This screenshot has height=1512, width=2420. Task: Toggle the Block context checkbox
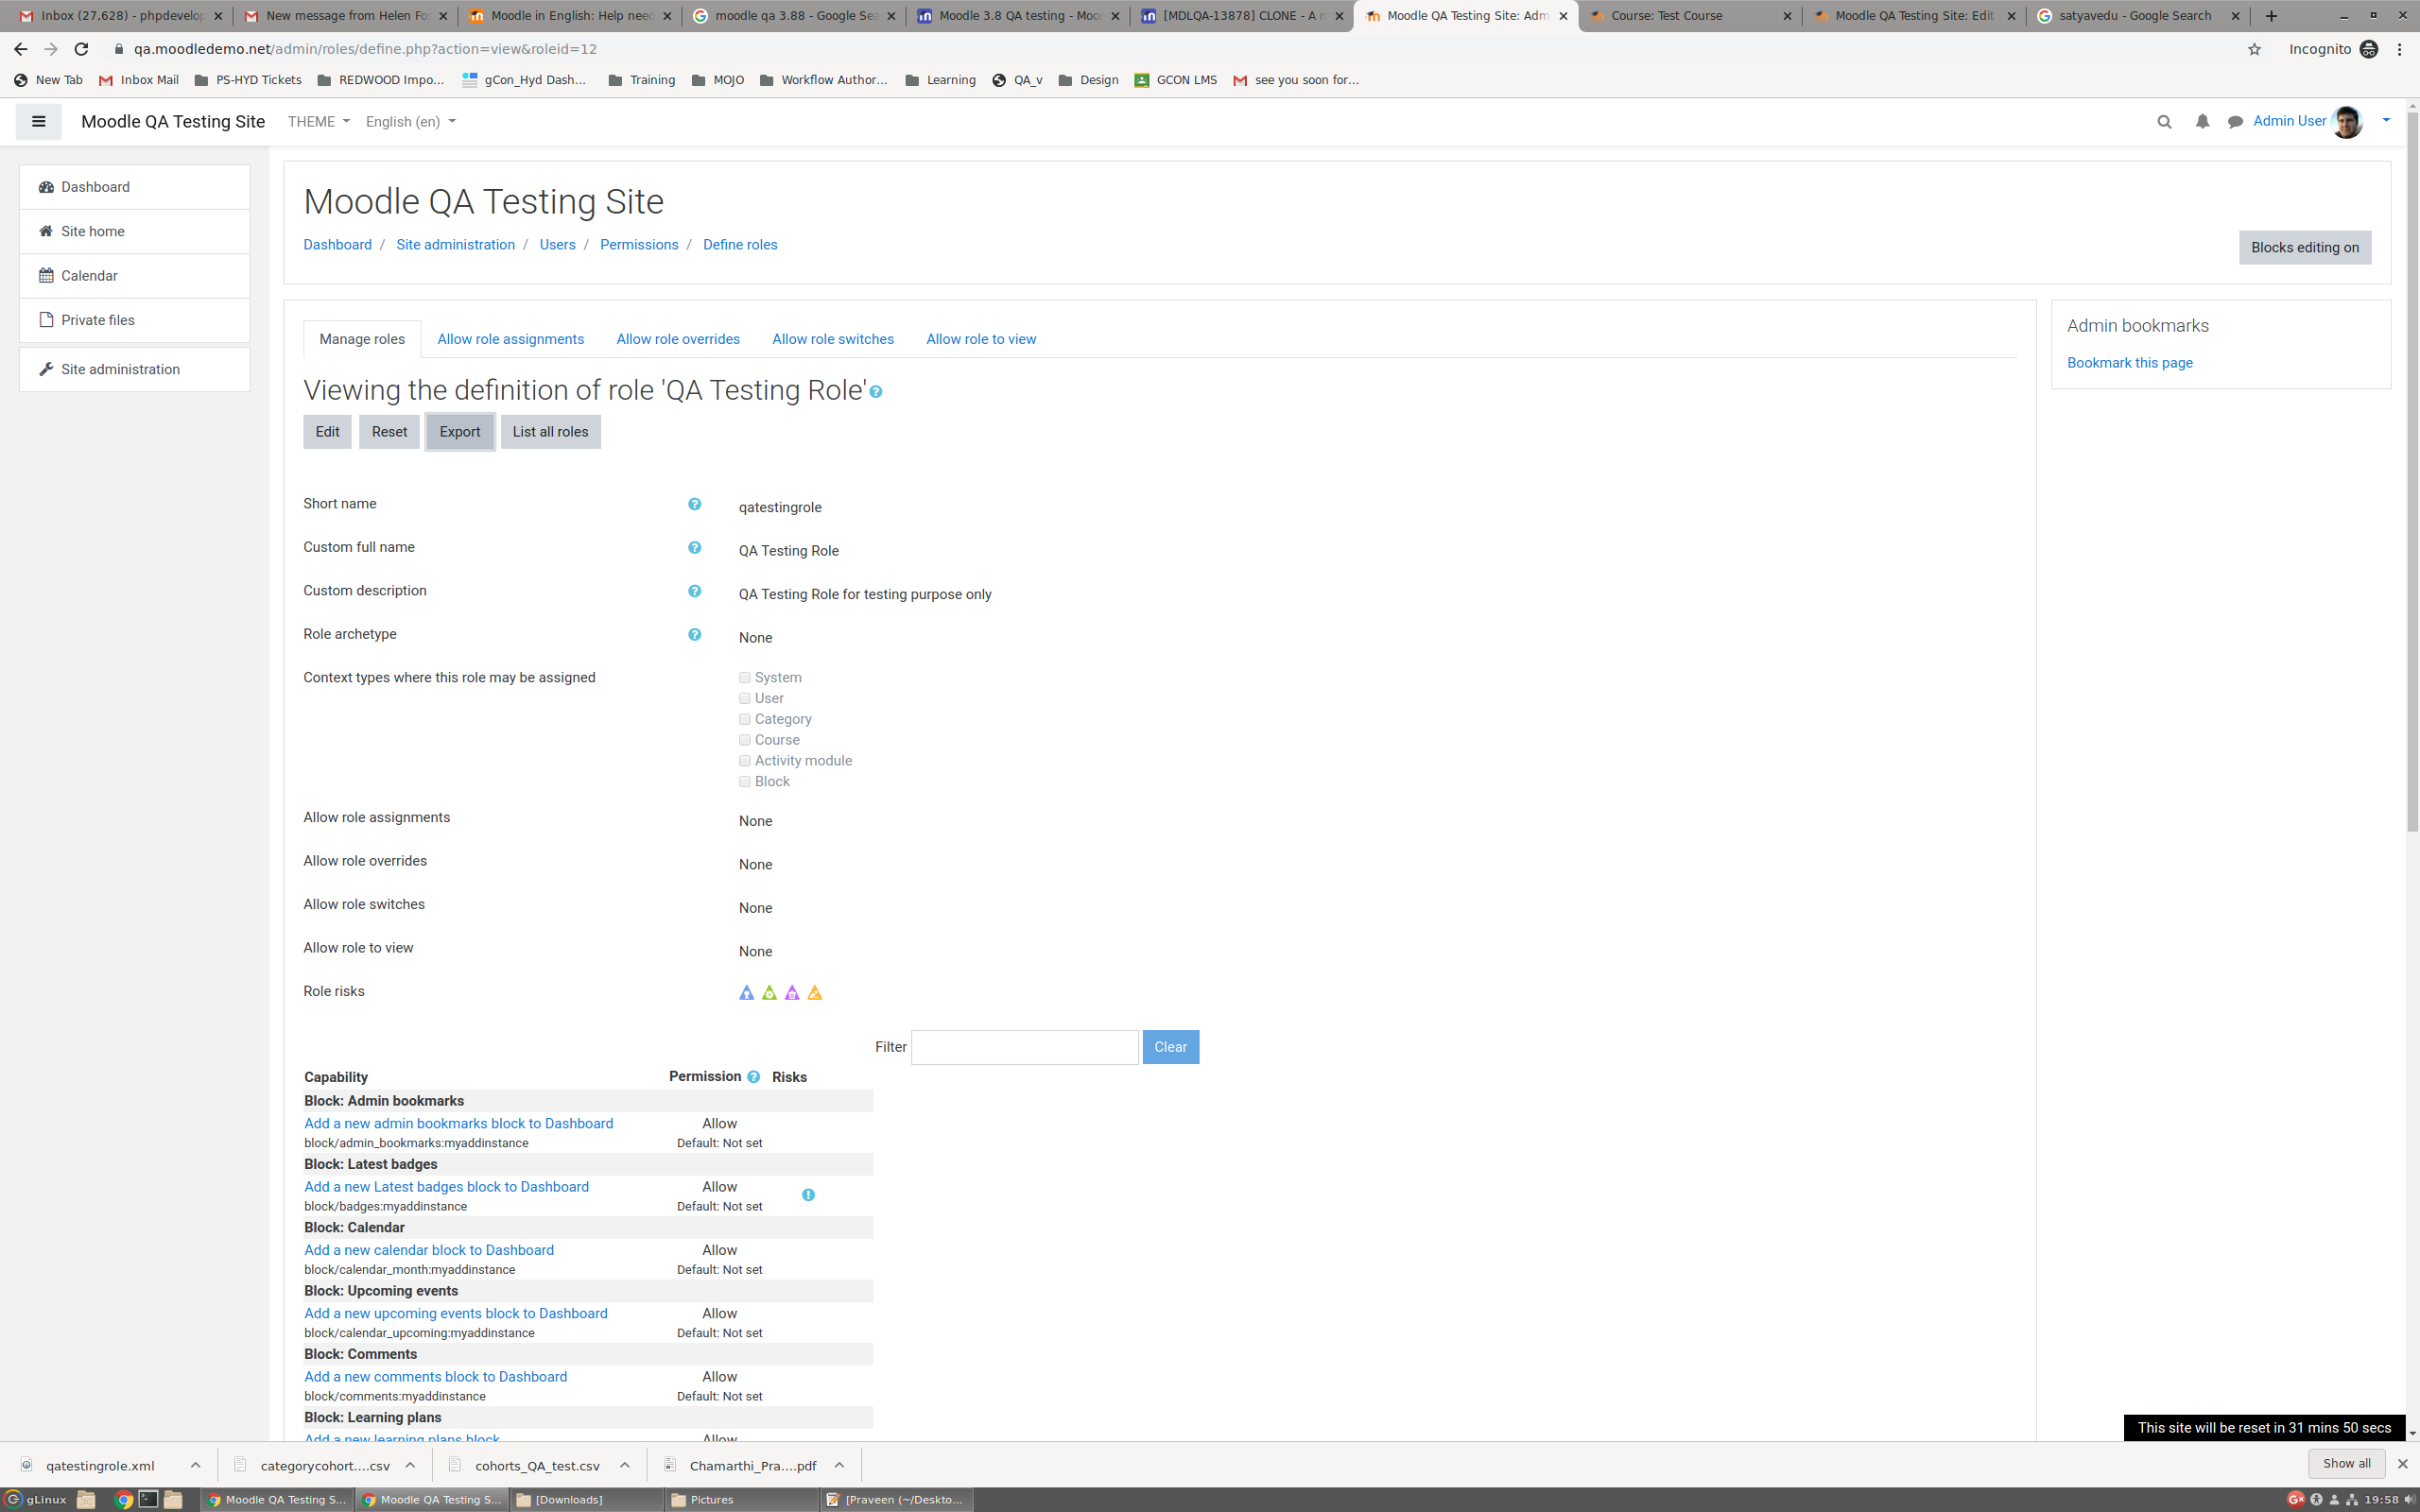coord(745,782)
